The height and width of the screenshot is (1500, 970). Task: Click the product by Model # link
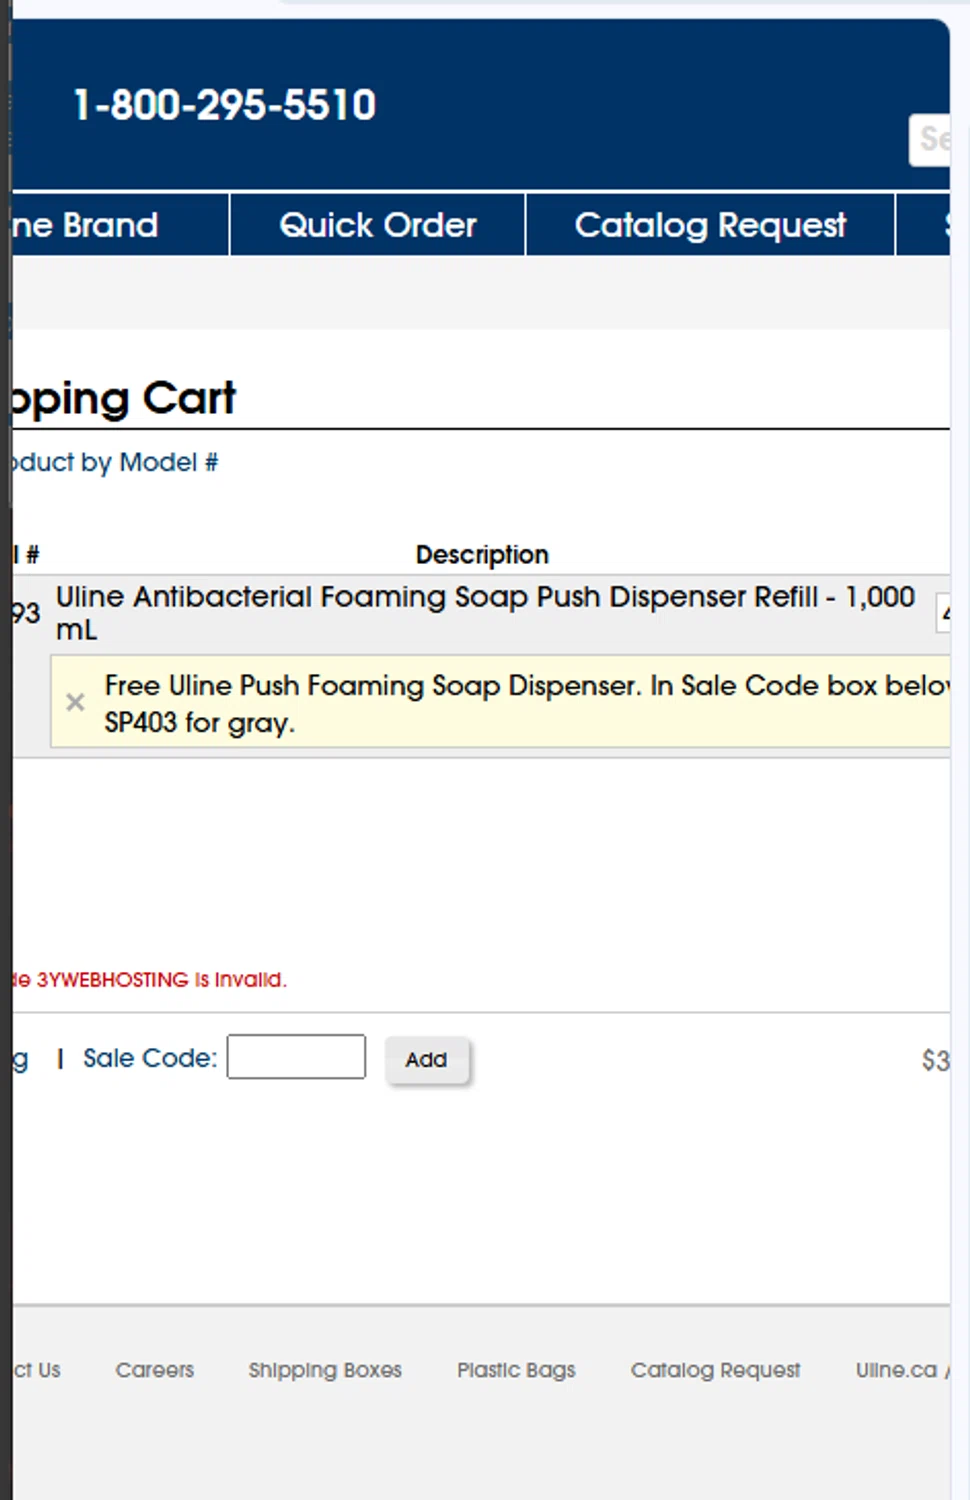pos(116,462)
